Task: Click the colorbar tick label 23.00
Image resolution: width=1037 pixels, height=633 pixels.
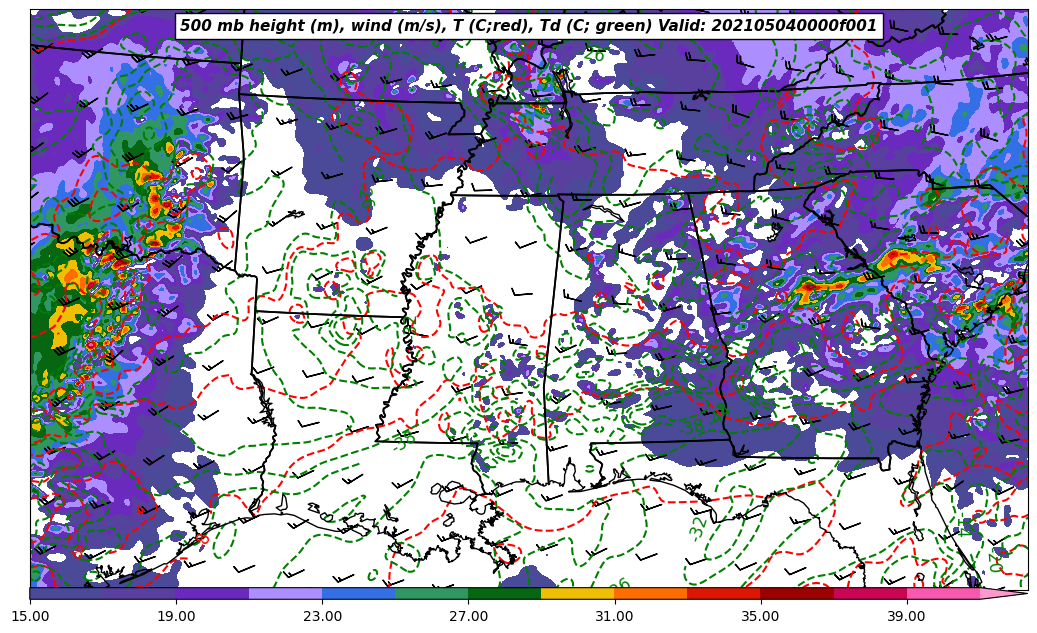Action: tap(322, 617)
